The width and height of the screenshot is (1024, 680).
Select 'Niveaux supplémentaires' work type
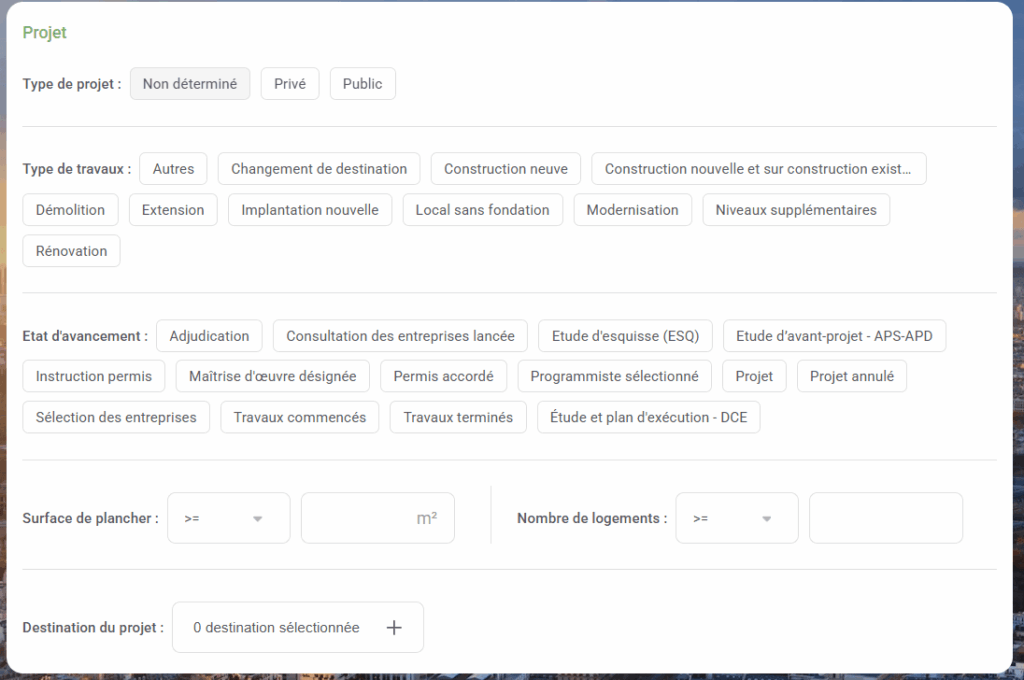[796, 210]
